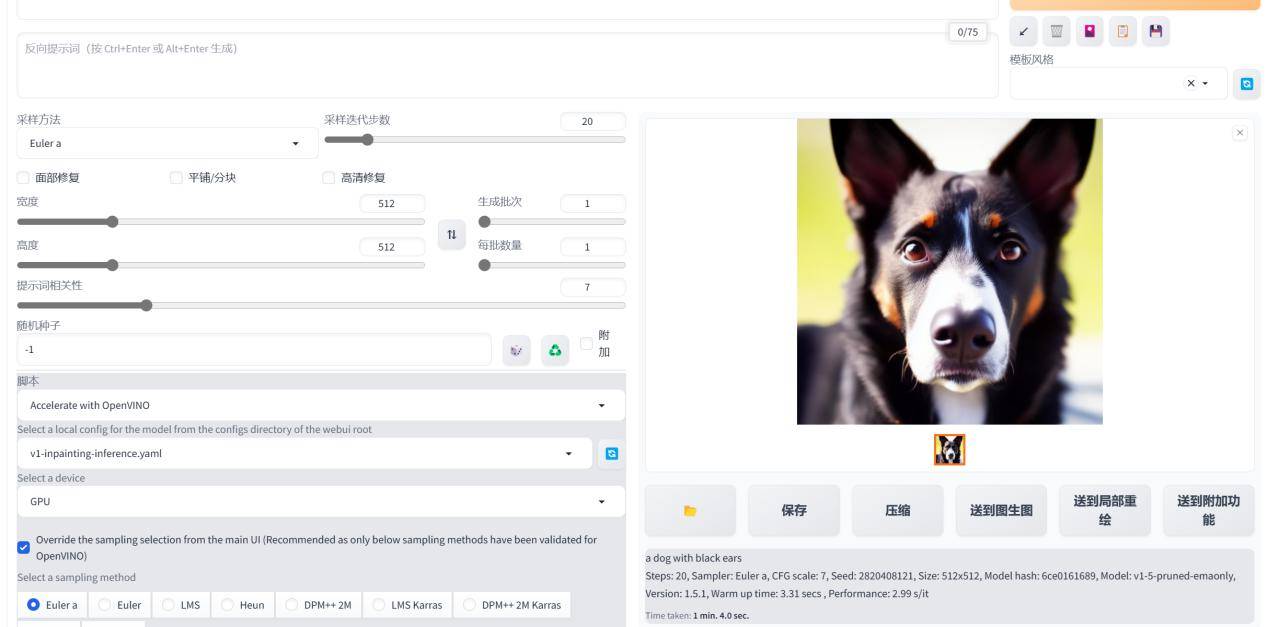Click the 压缩 button
Viewport: 1267px width, 627px height.
click(x=898, y=510)
